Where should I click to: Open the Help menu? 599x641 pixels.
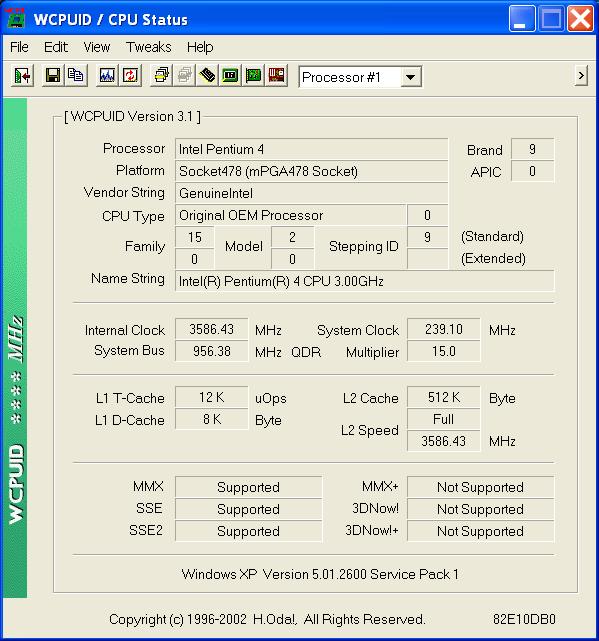(x=200, y=47)
